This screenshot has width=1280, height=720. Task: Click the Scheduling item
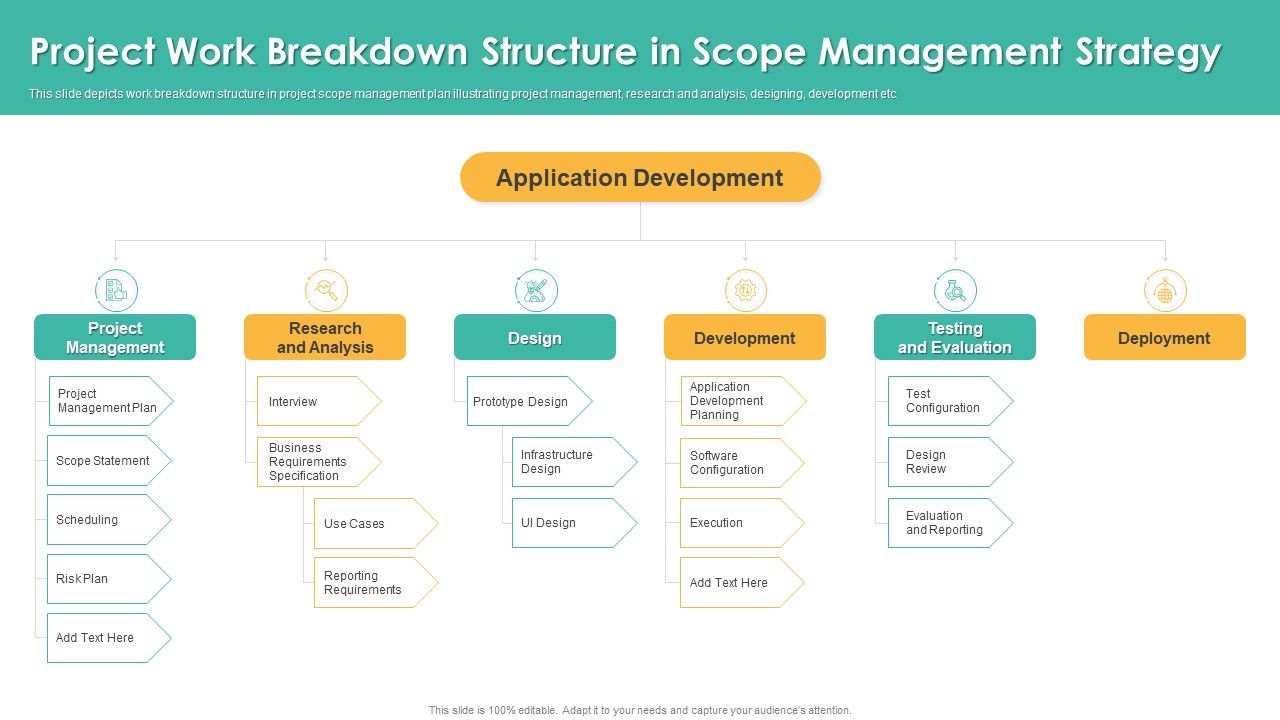pyautogui.click(x=109, y=520)
